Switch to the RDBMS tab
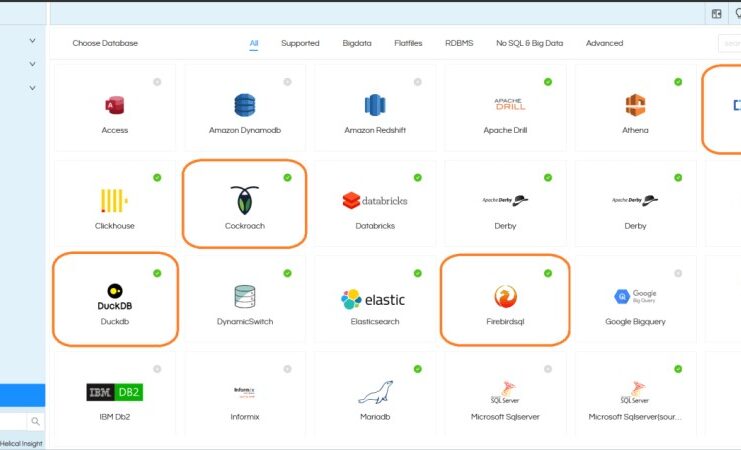 [x=459, y=43]
